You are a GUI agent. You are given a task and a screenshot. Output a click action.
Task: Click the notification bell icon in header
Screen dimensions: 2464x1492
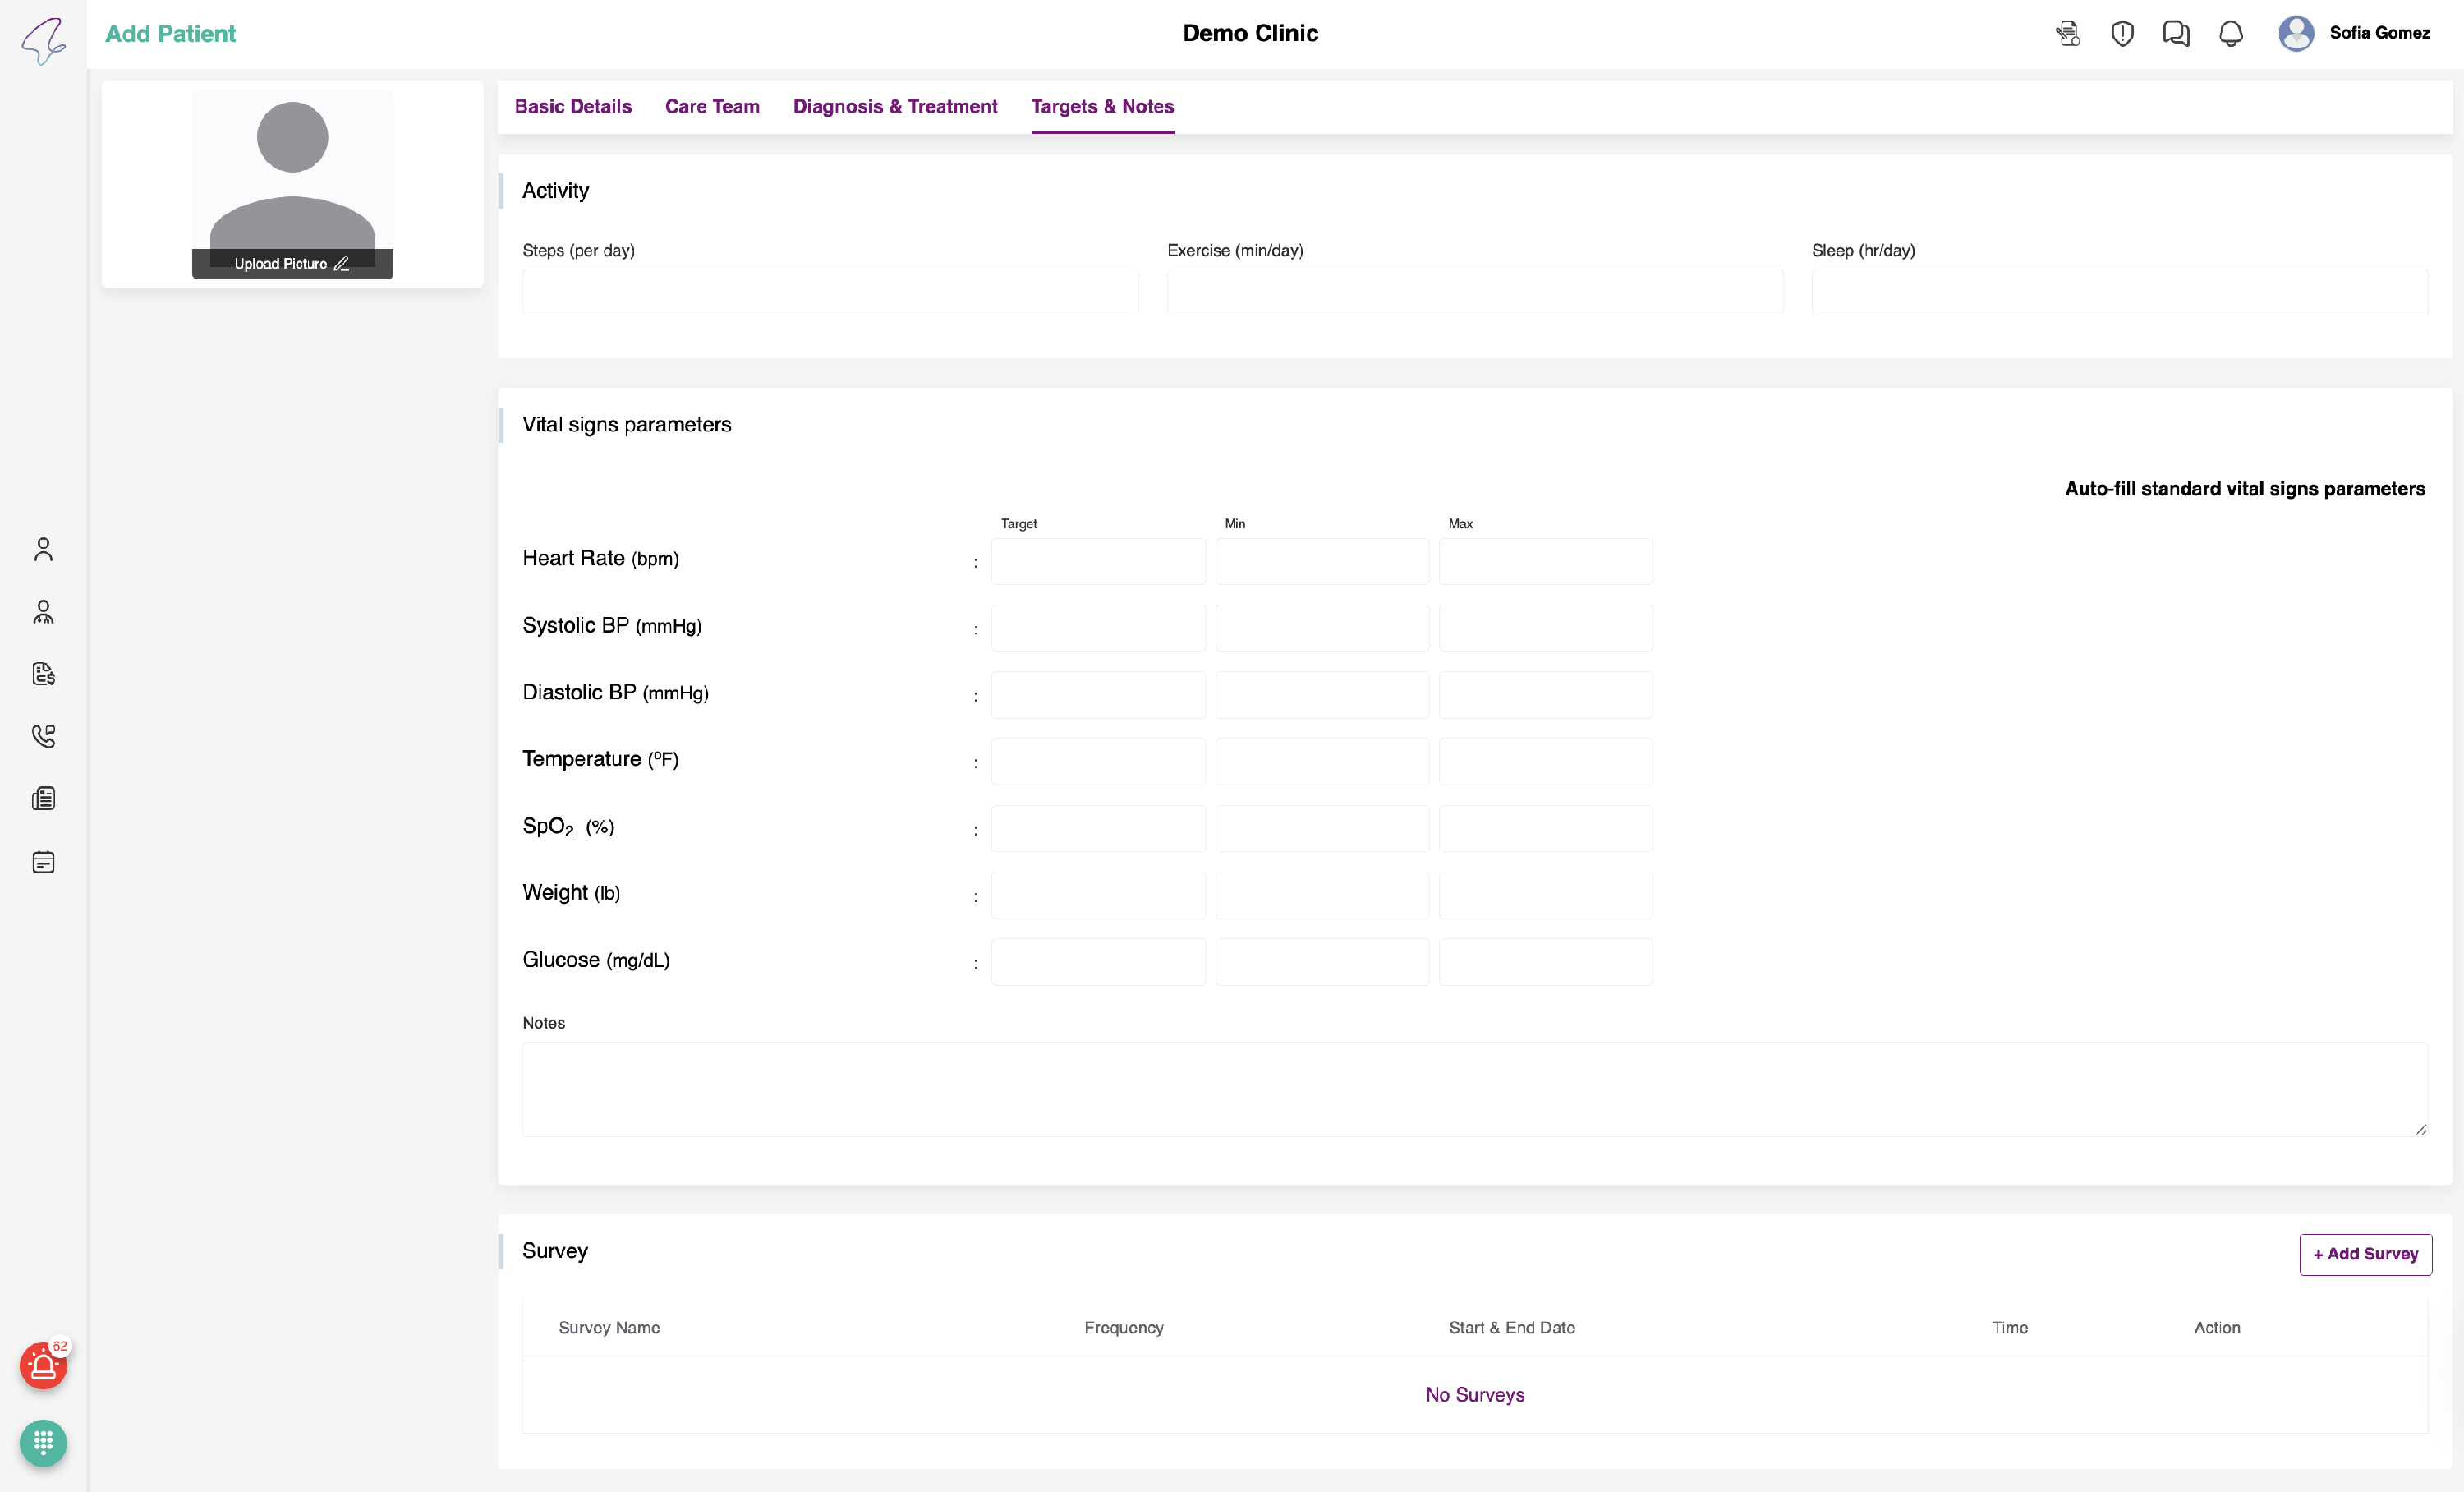point(2230,34)
